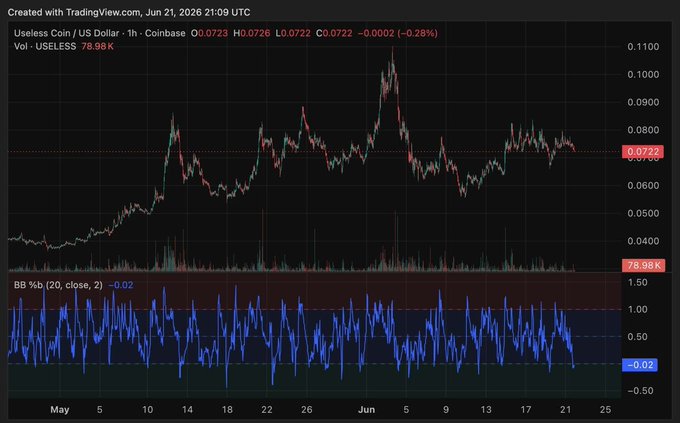Click the '10' date label on time axis
This screenshot has height=423, width=680.
point(147,410)
